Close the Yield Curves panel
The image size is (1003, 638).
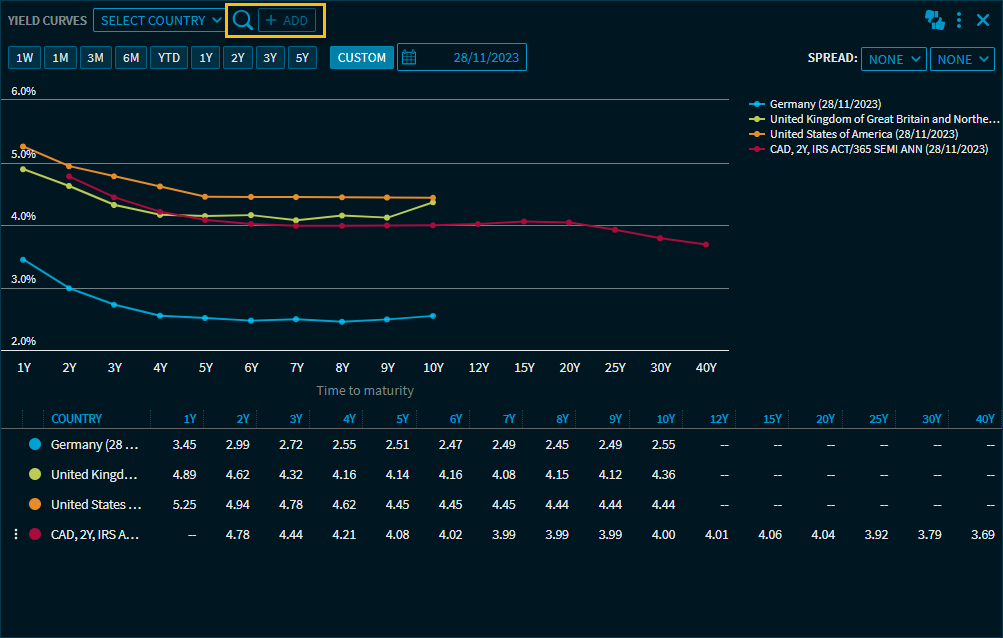pyautogui.click(x=982, y=20)
